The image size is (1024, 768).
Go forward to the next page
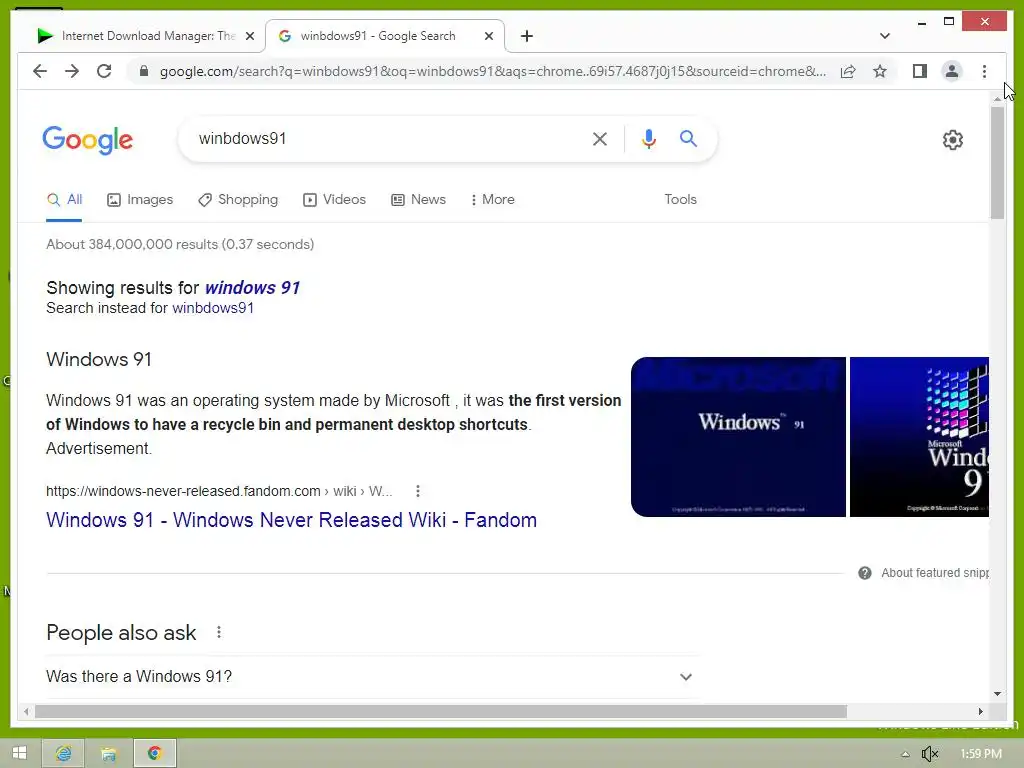(x=72, y=71)
